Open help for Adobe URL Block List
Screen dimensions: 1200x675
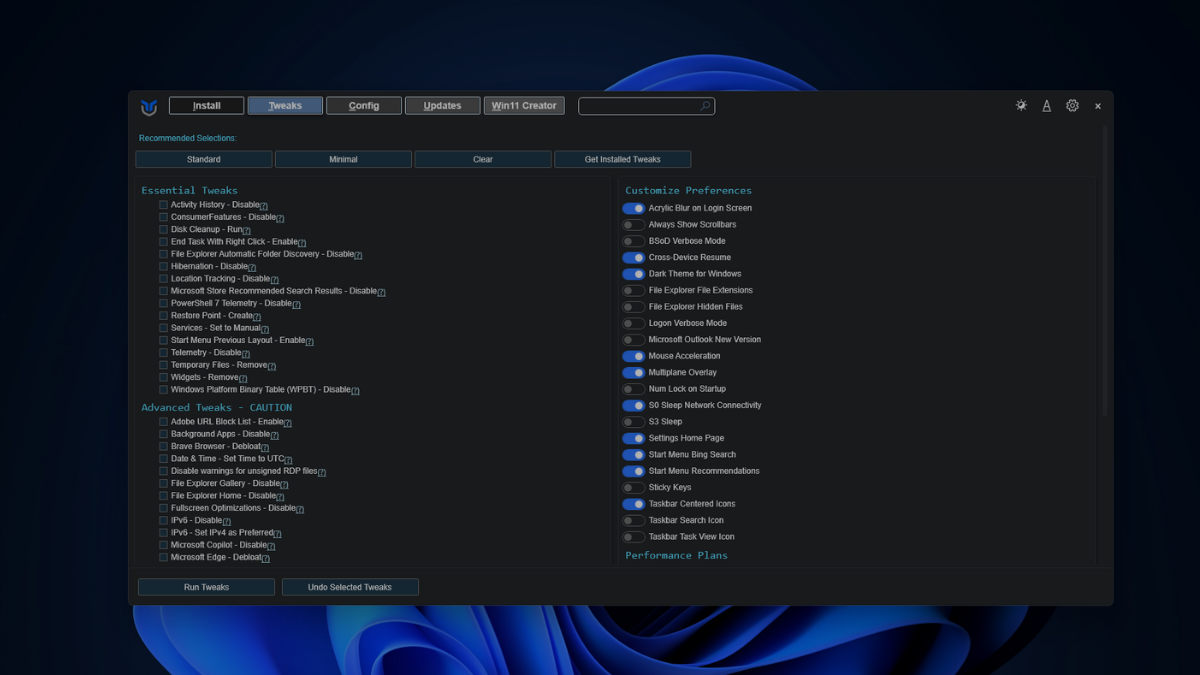pyautogui.click(x=288, y=422)
